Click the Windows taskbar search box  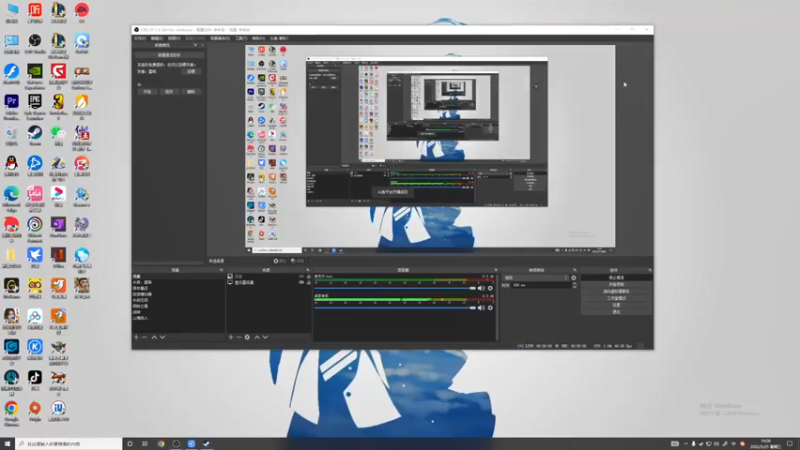[68, 443]
